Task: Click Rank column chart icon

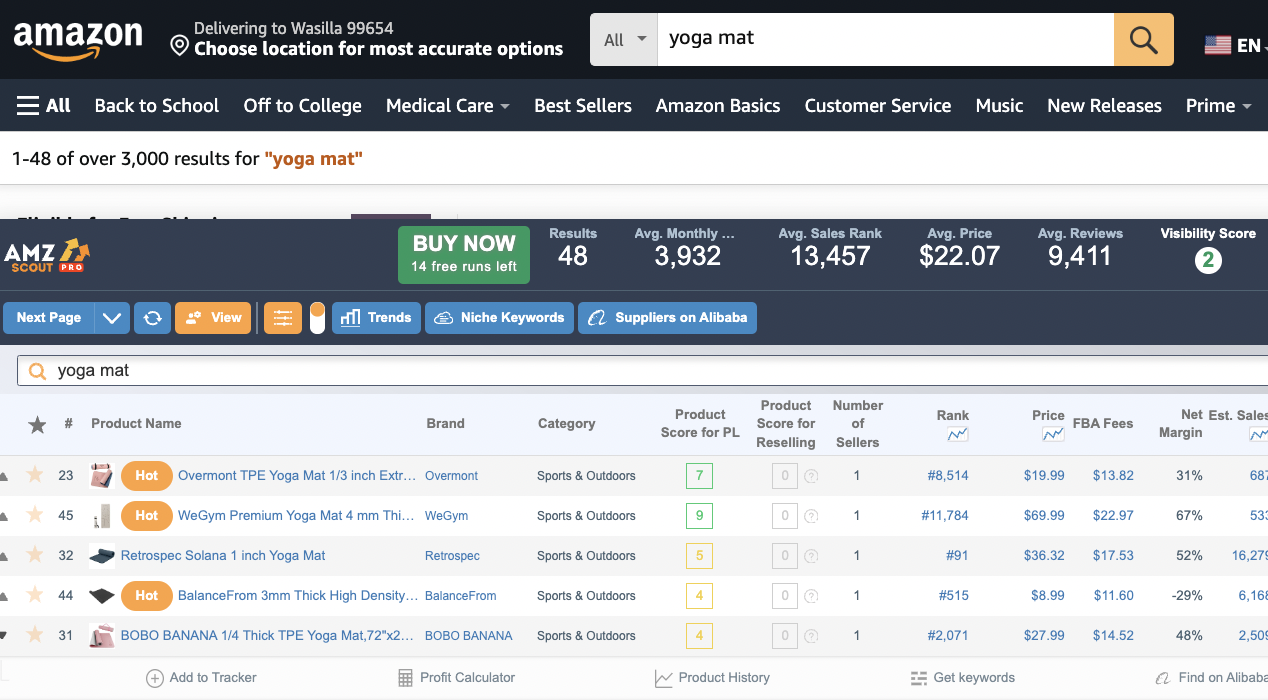Action: pos(958,434)
